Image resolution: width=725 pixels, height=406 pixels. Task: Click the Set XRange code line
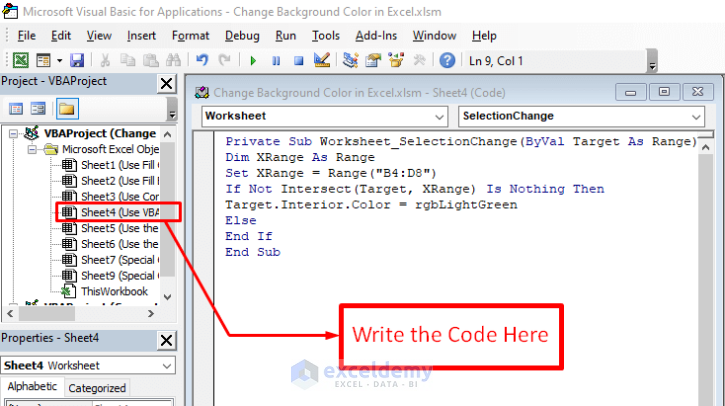click(331, 173)
